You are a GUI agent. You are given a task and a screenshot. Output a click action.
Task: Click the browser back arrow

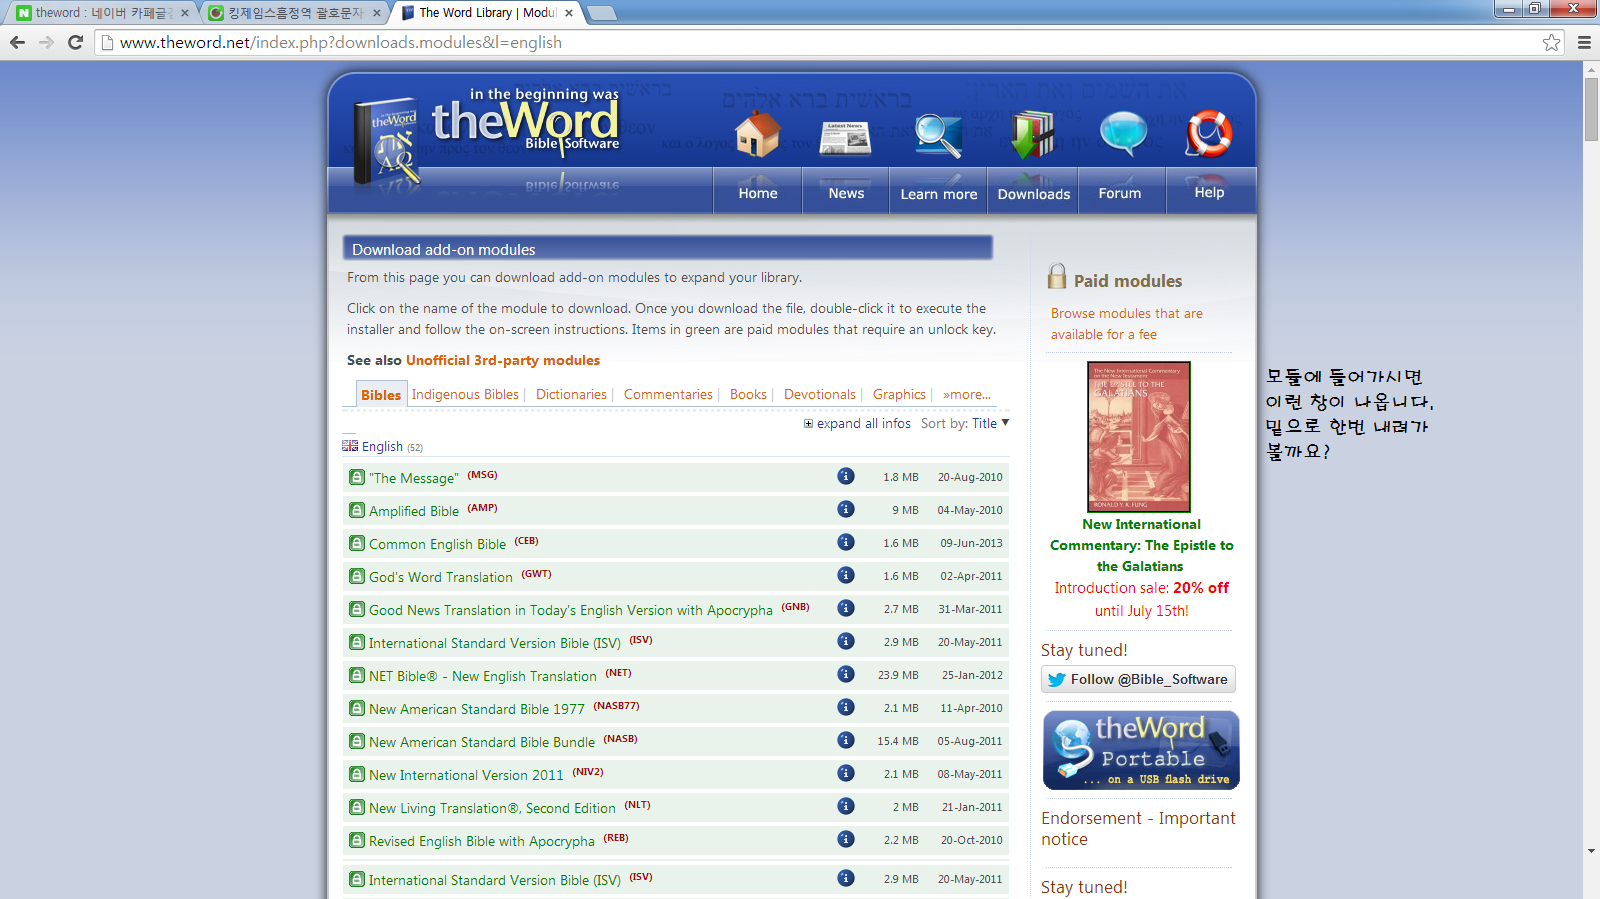(x=17, y=42)
